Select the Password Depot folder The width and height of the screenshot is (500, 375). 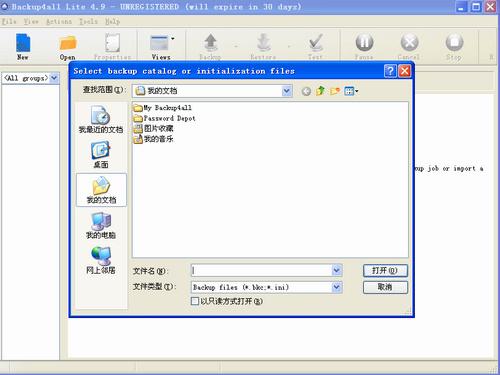164,118
